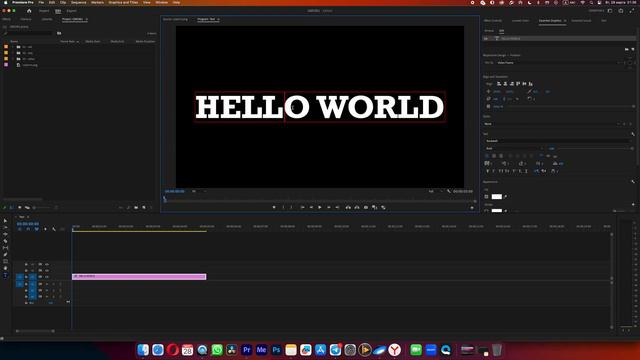Image resolution: width=640 pixels, height=360 pixels.
Task: Open the Sequence menu
Action: pos(79,2)
